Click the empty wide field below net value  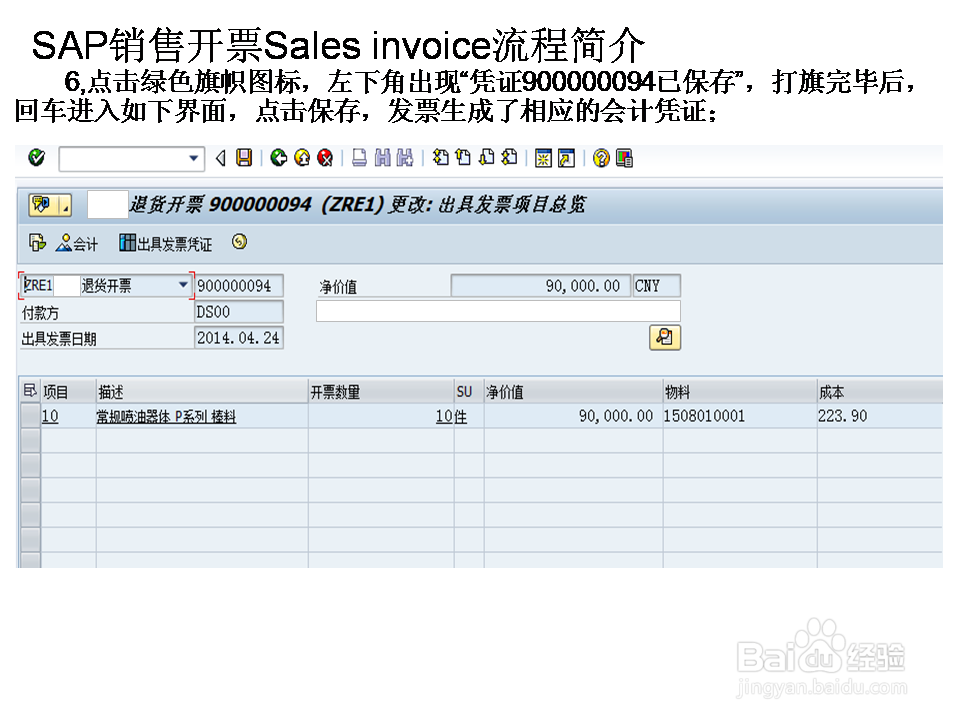498,311
